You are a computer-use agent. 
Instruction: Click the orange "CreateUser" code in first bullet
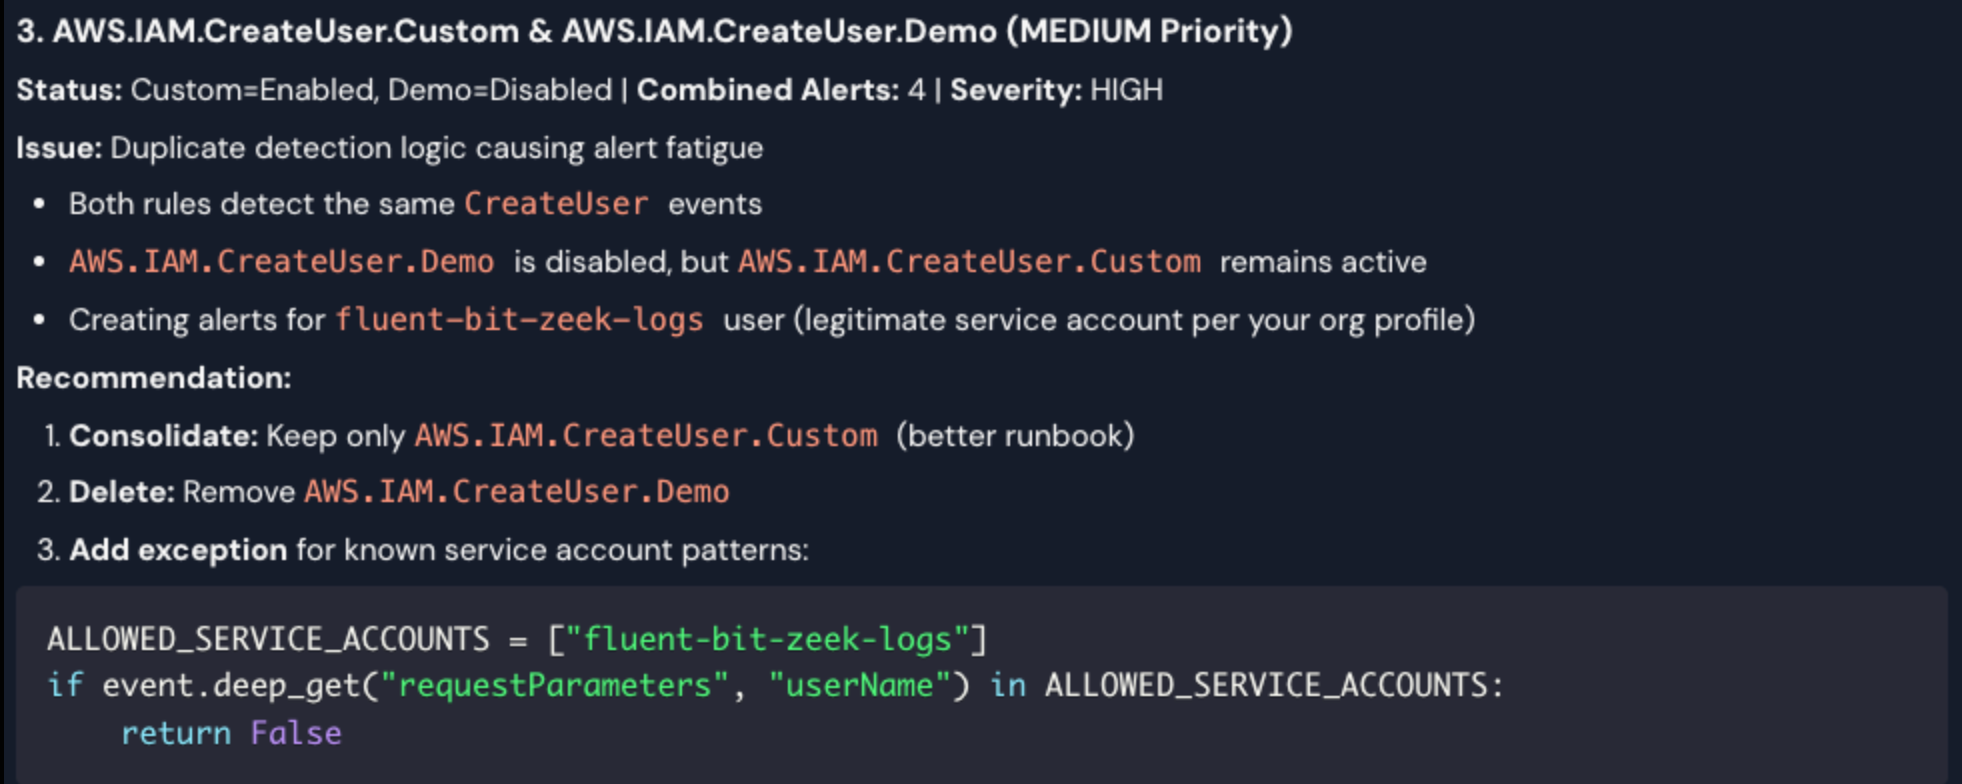coord(556,204)
